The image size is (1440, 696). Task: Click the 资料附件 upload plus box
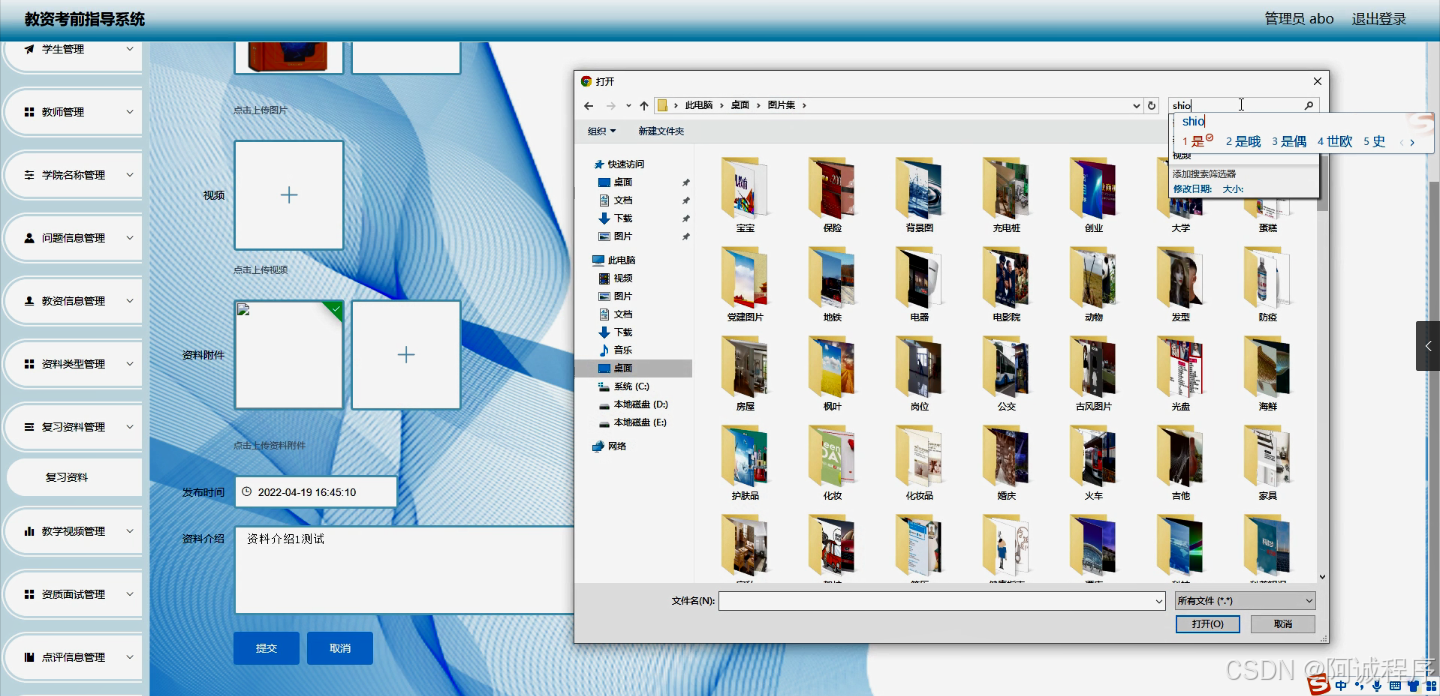[x=406, y=355]
